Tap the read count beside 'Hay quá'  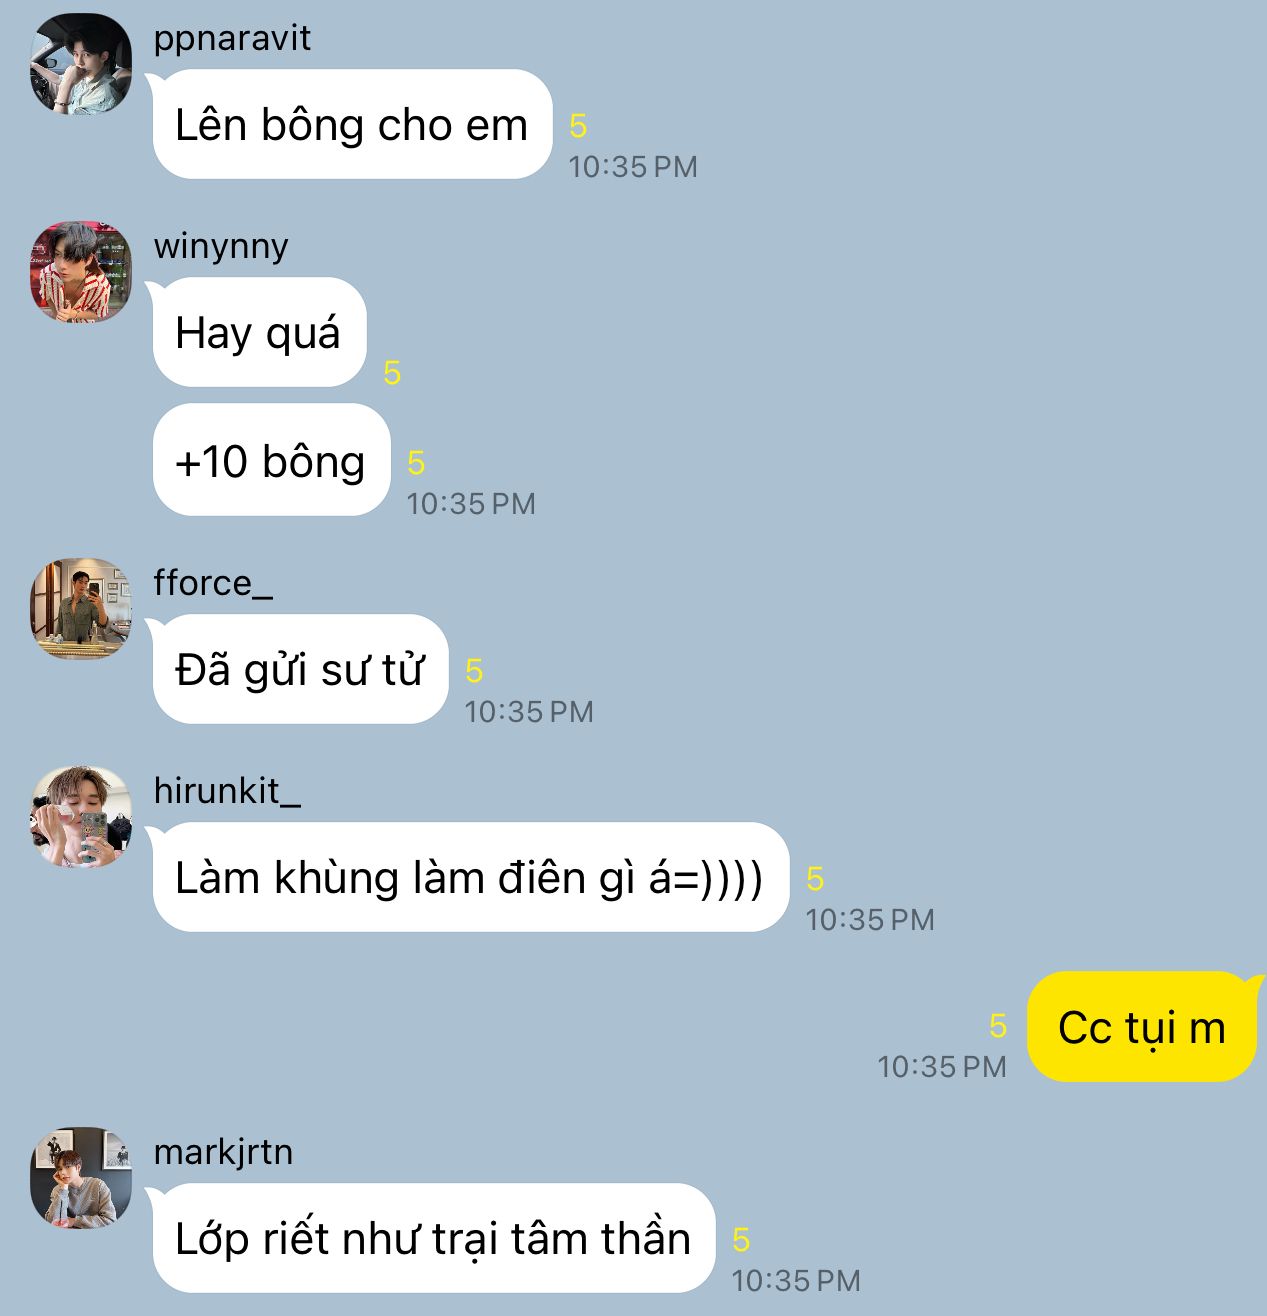click(x=392, y=373)
